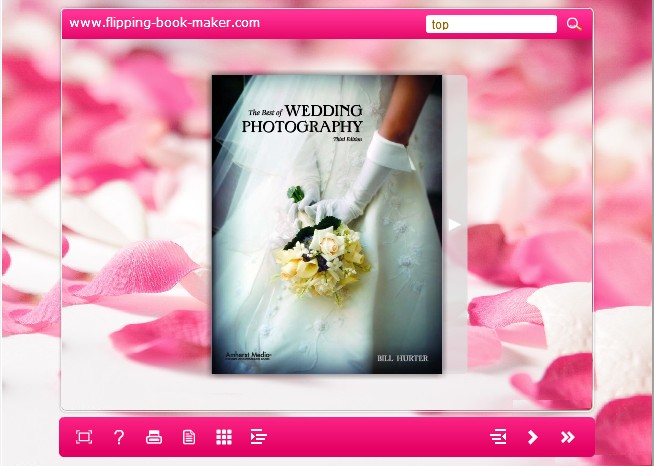Open www.flipping-book-maker.com link
The height and width of the screenshot is (466, 654).
coord(164,23)
